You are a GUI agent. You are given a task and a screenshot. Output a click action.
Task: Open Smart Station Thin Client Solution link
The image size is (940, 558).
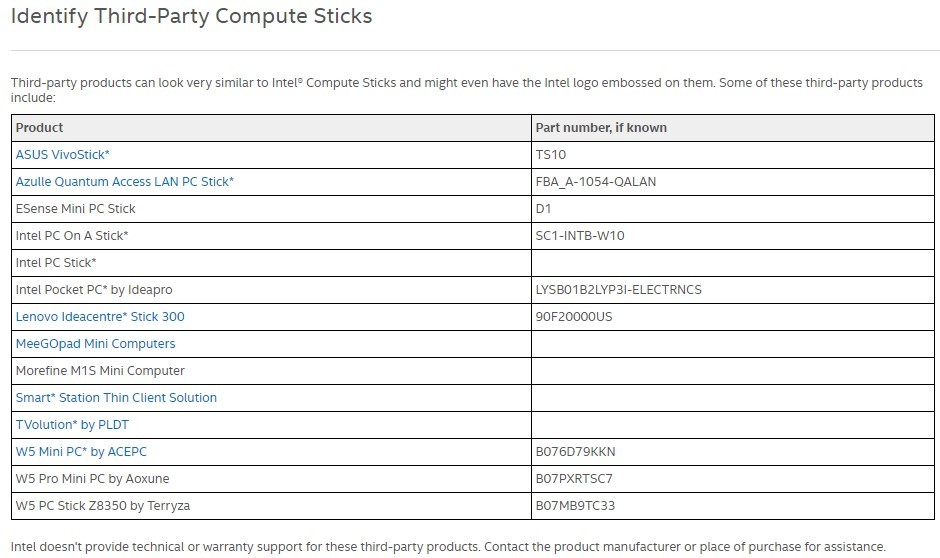(116, 398)
